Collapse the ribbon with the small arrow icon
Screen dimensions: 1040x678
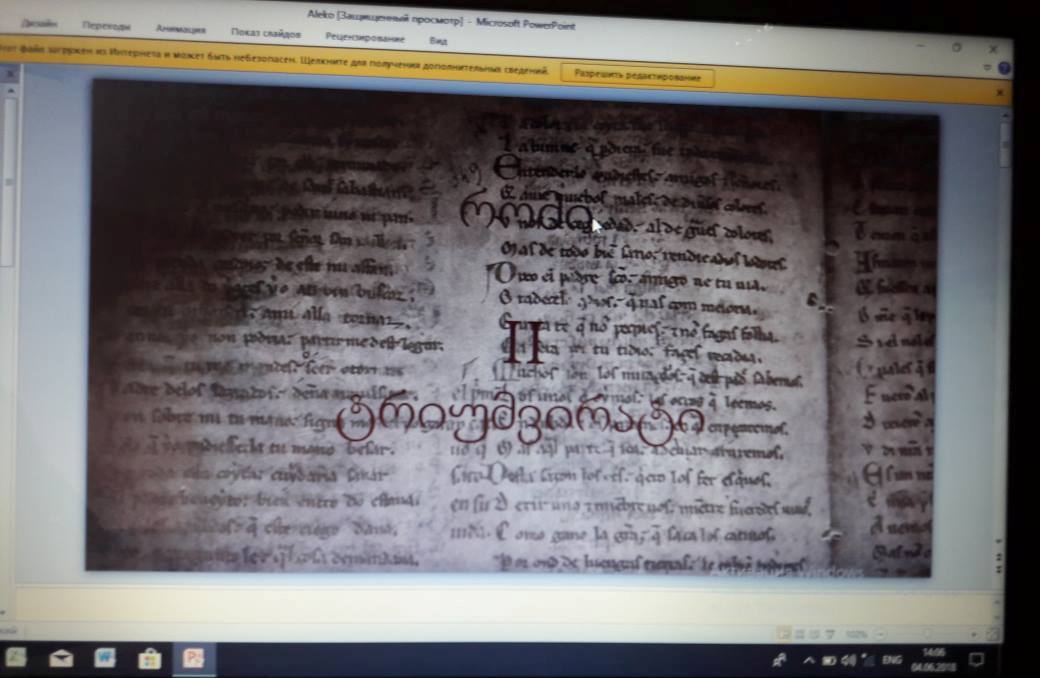pyautogui.click(x=987, y=67)
